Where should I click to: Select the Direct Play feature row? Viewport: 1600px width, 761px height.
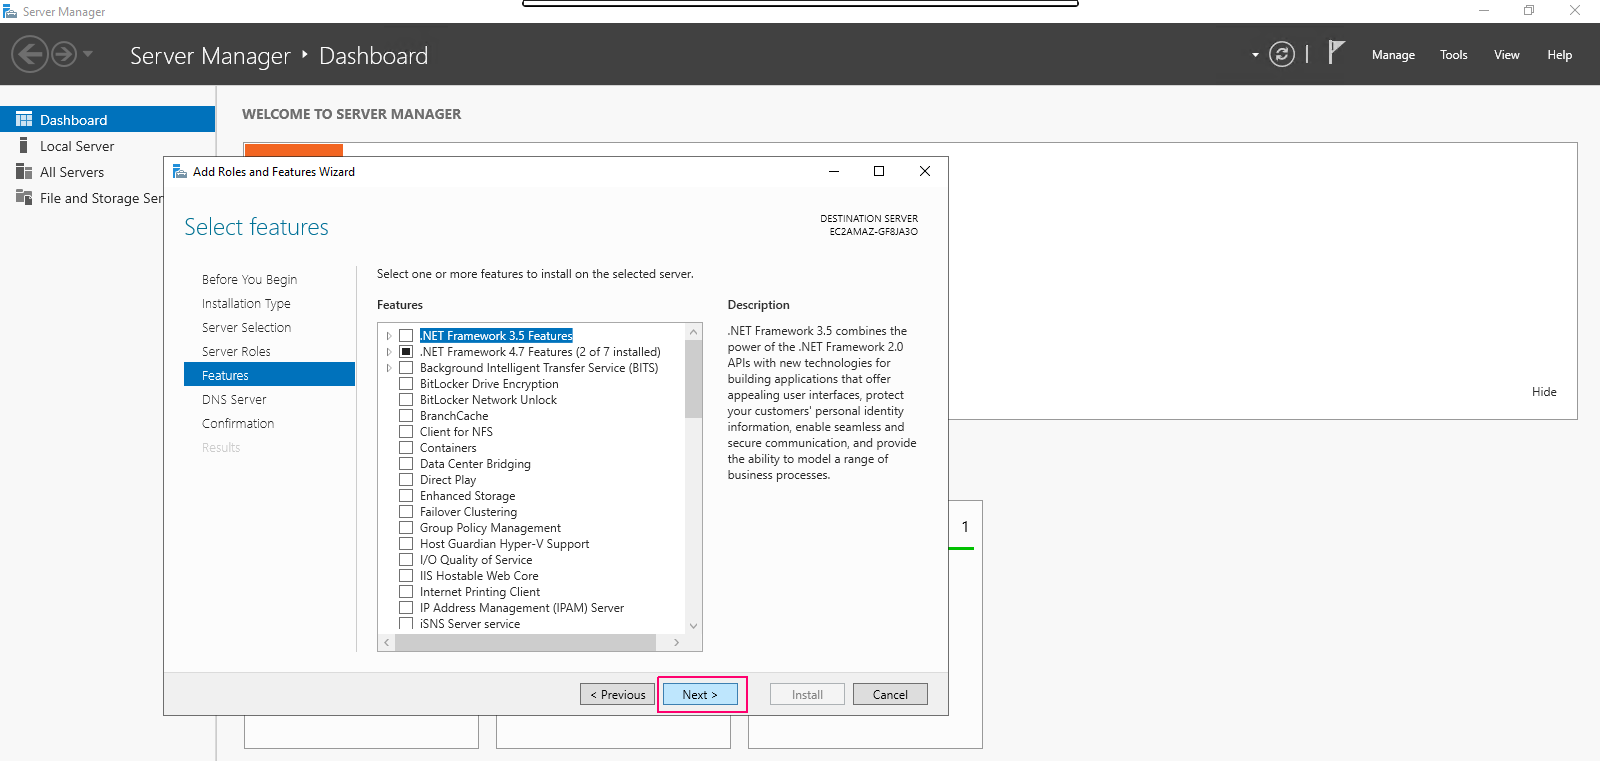(448, 480)
